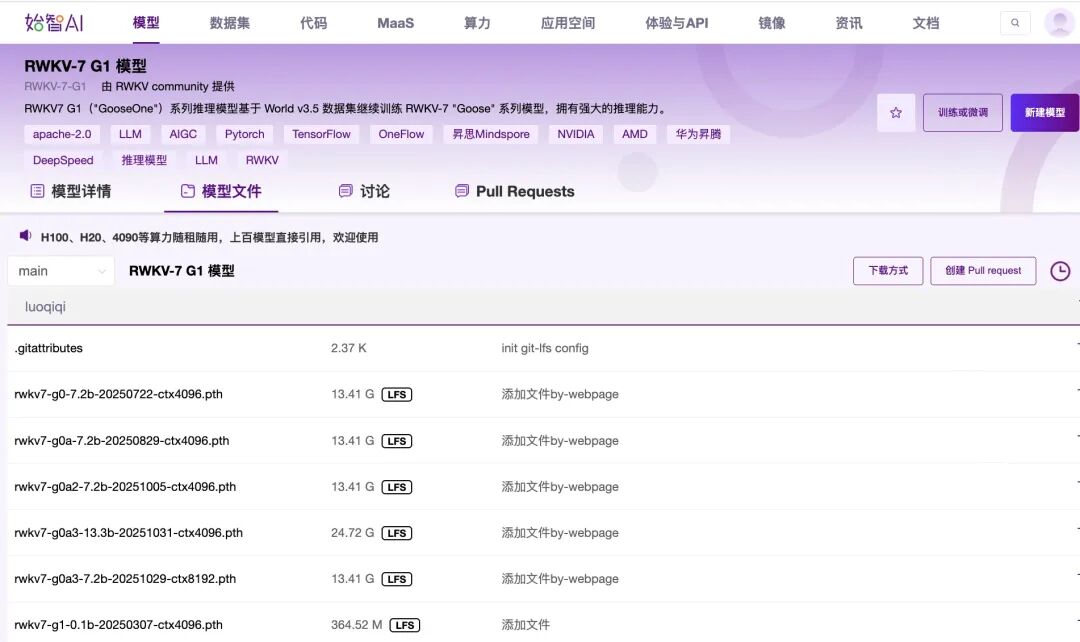Viewport: 1080px width, 642px height.
Task: Open 镜像 in top navigation
Action: pos(771,23)
